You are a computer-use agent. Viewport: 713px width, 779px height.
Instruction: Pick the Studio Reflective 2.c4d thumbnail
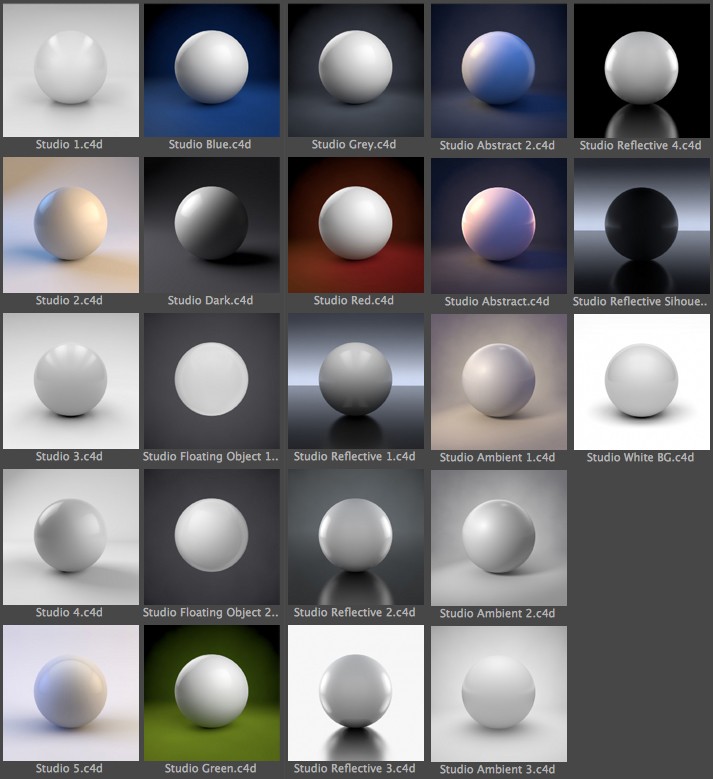(x=356, y=537)
